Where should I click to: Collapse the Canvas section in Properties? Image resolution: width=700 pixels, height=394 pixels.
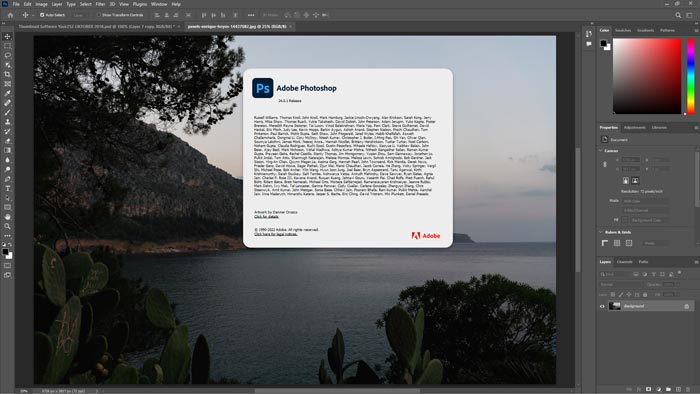[600, 151]
